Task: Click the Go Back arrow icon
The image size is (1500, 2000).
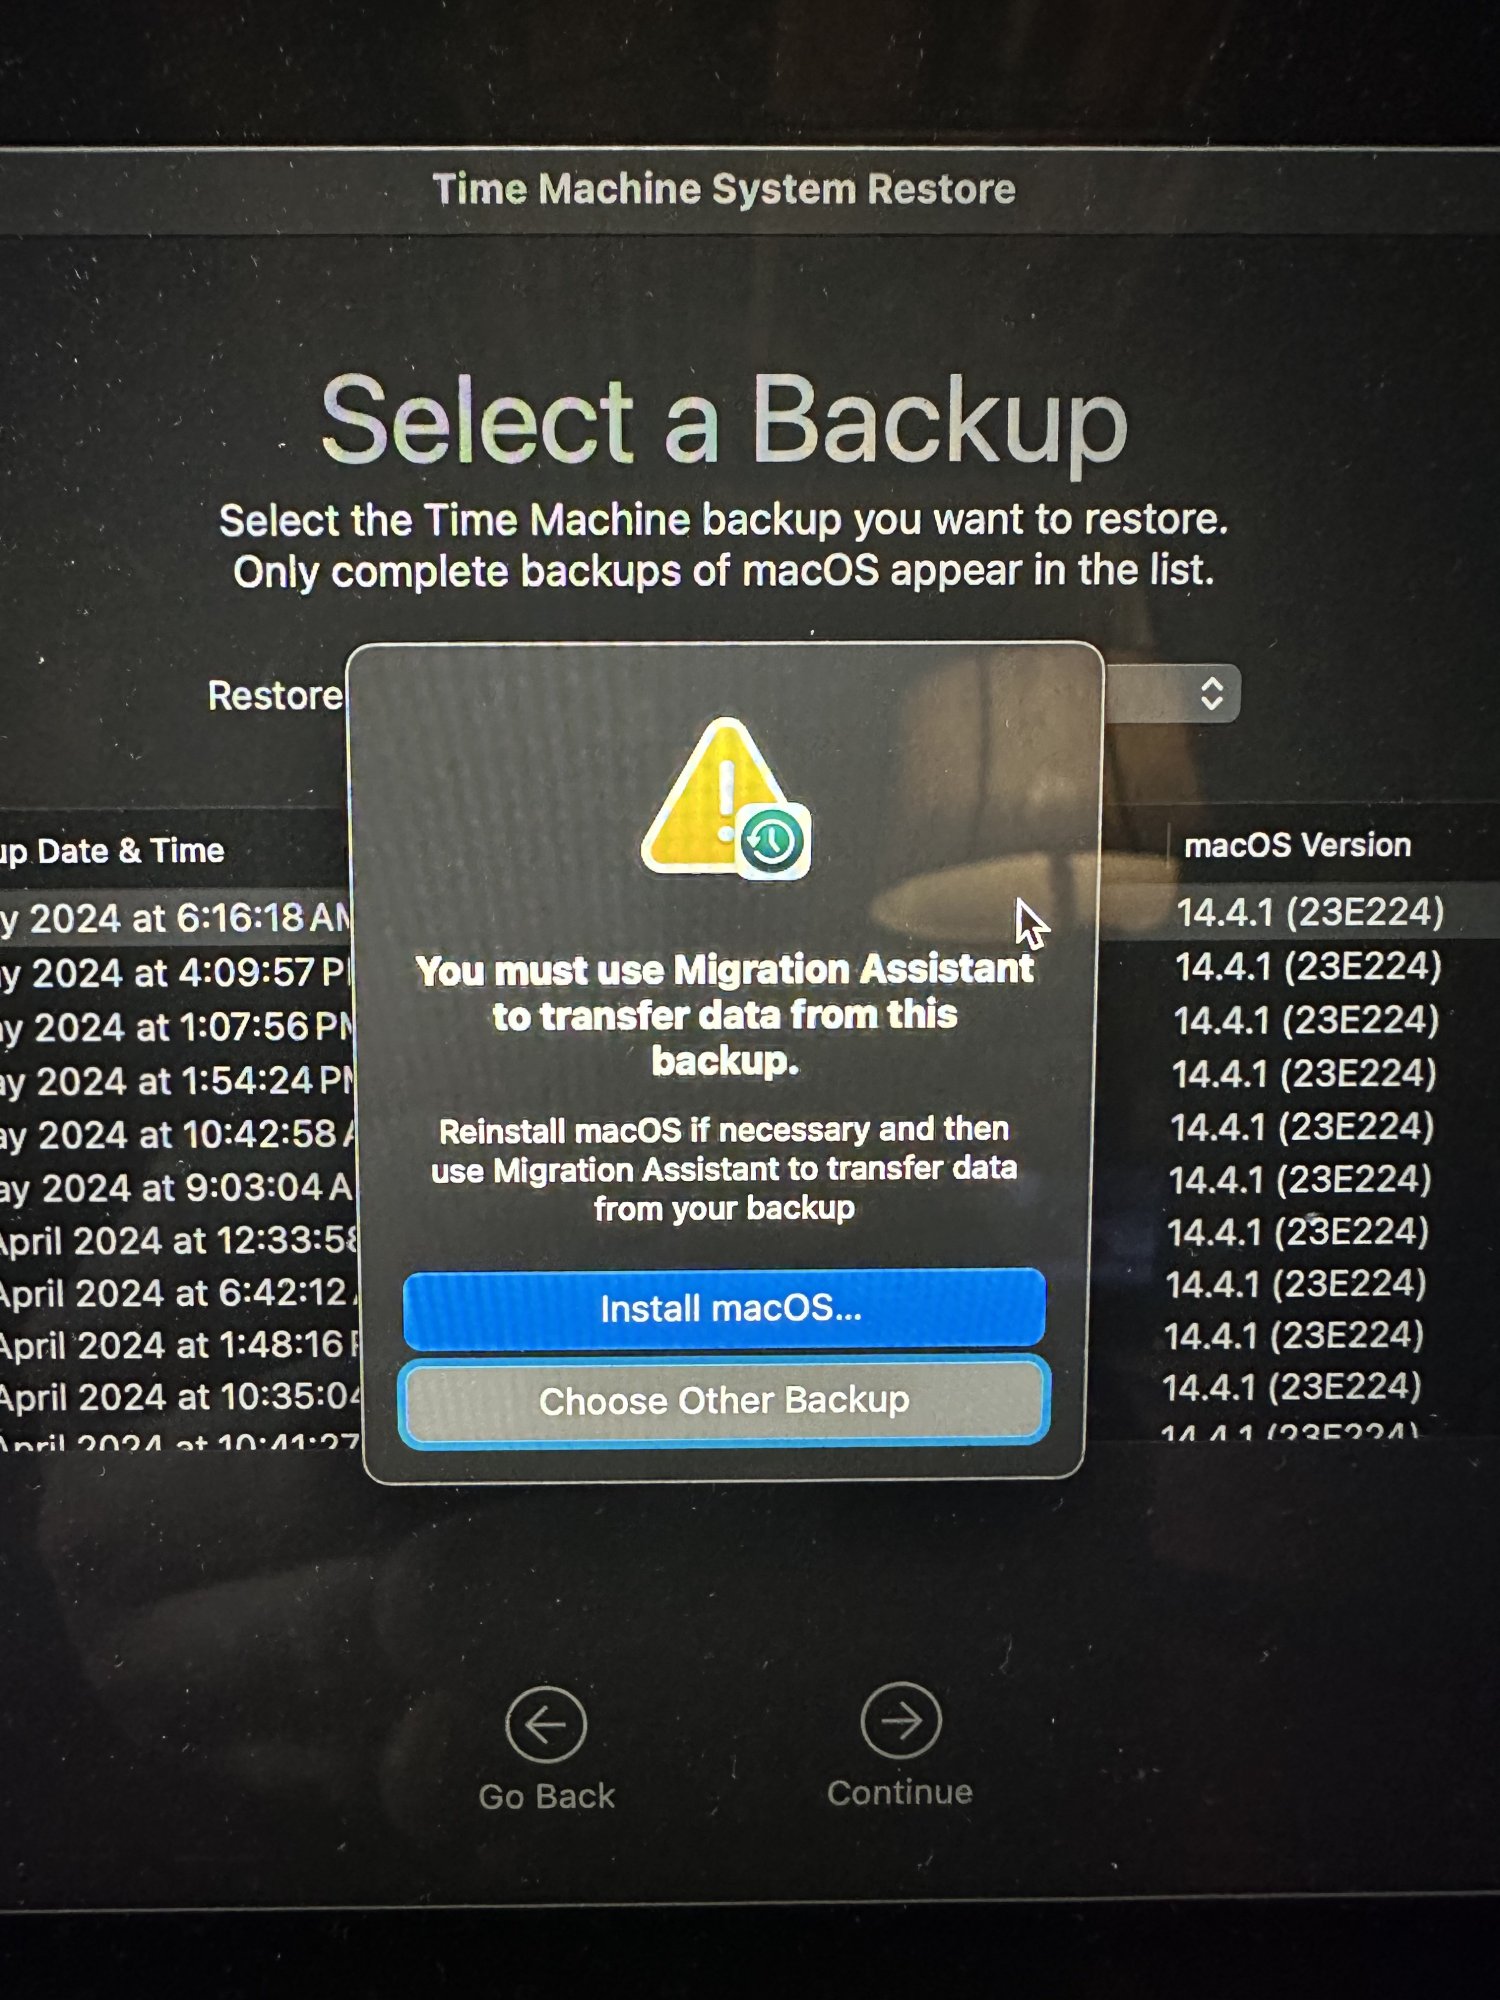Action: (546, 1724)
